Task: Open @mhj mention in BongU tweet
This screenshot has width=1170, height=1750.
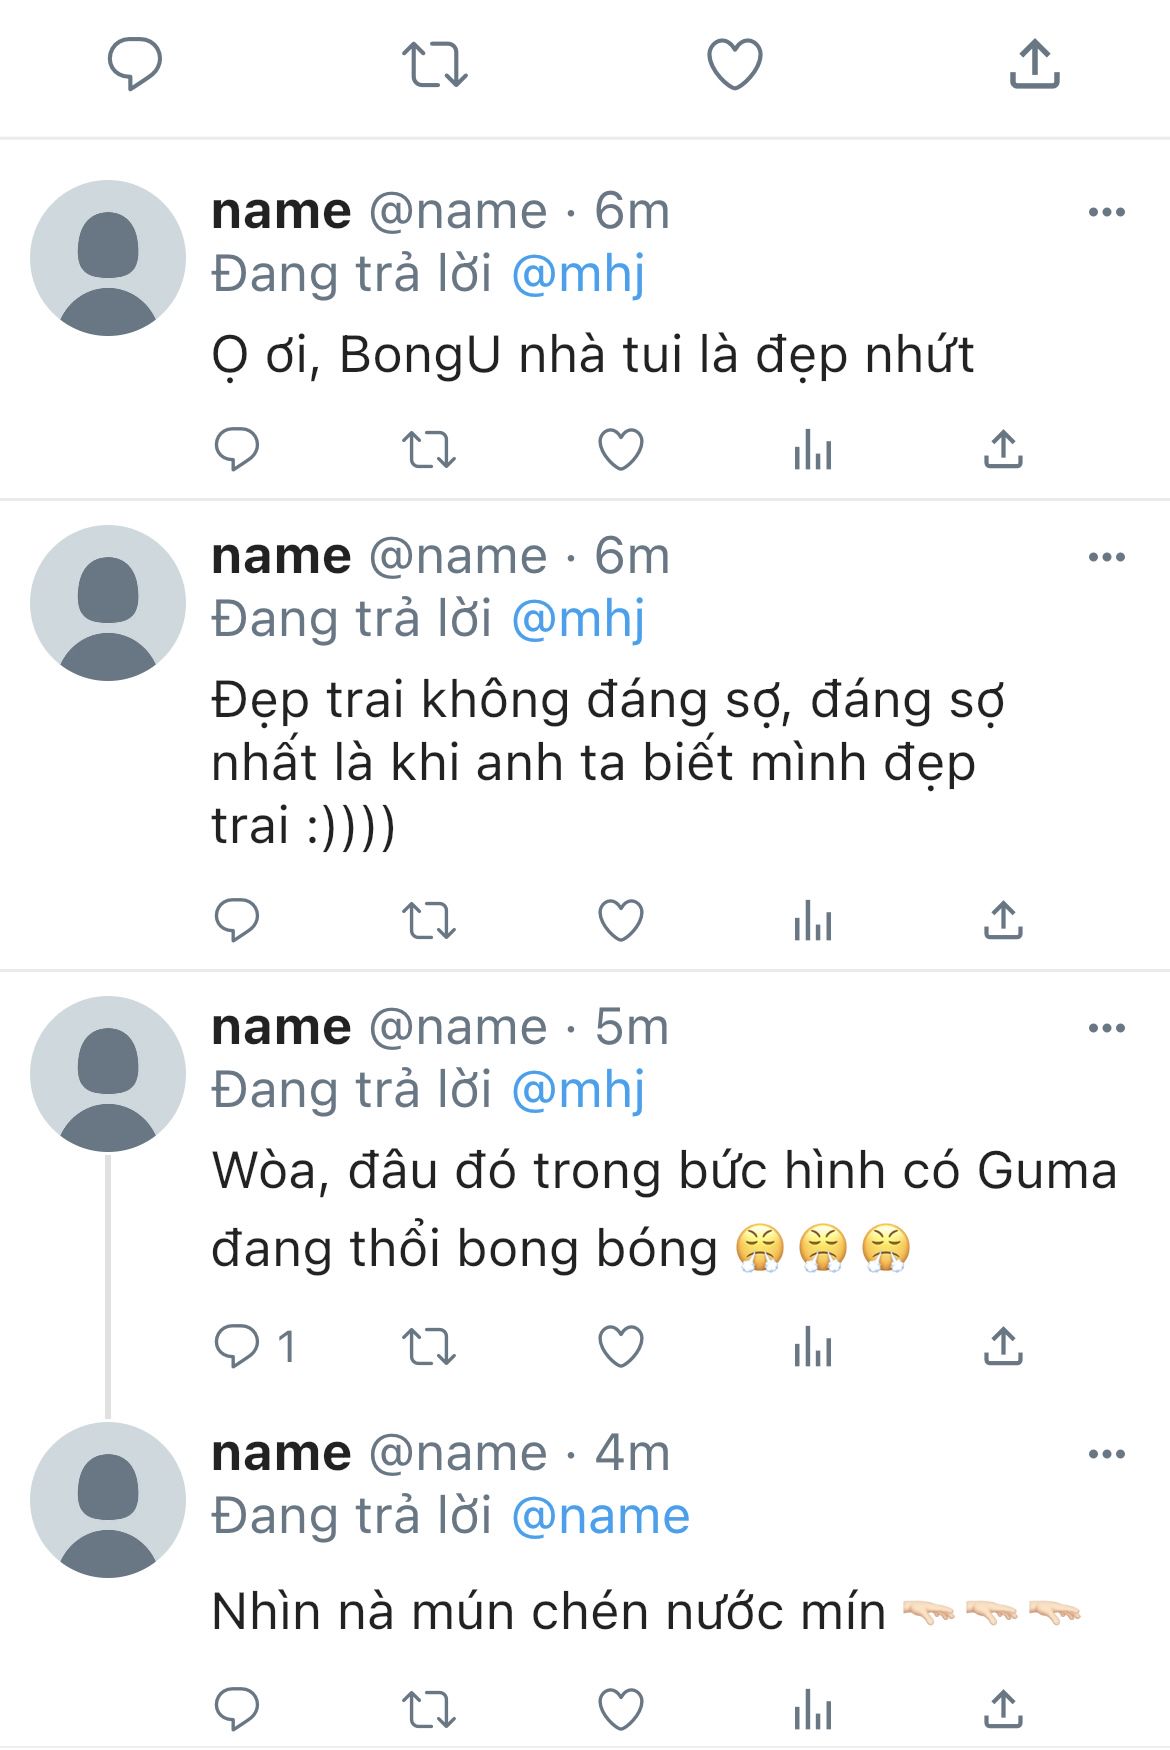Action: [578, 275]
